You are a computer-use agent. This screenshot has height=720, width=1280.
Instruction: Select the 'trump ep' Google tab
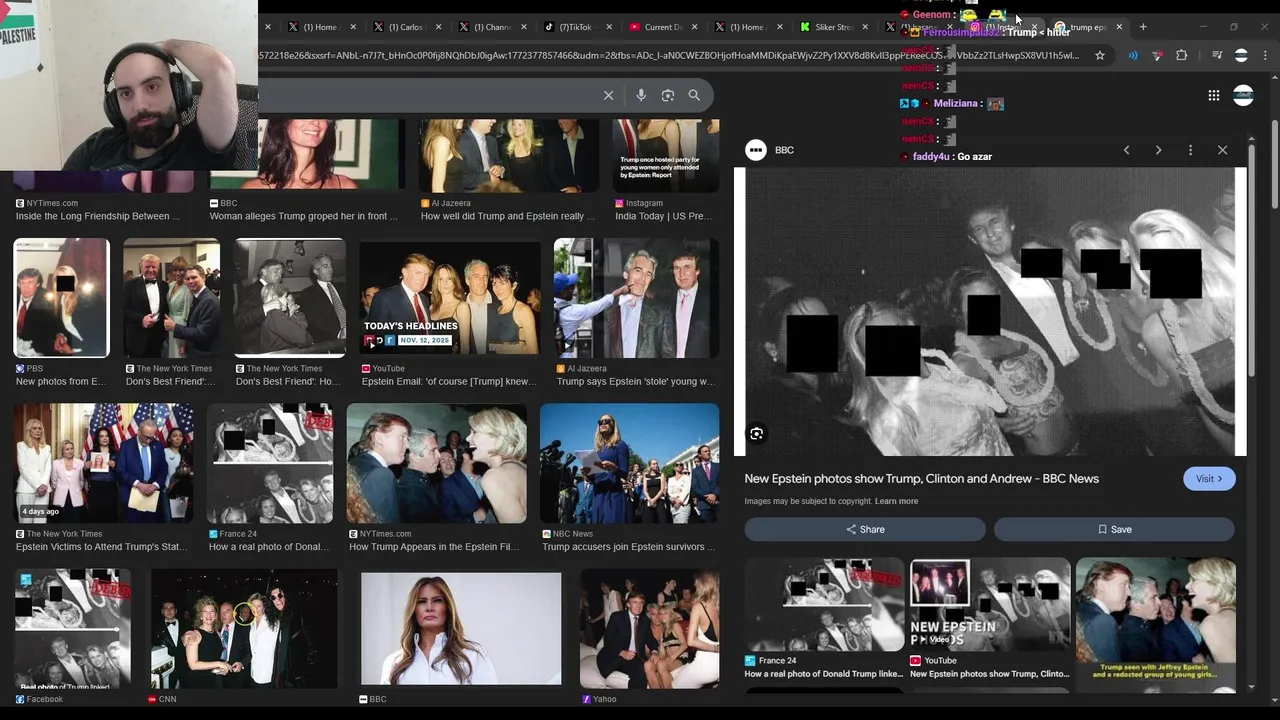[1087, 27]
